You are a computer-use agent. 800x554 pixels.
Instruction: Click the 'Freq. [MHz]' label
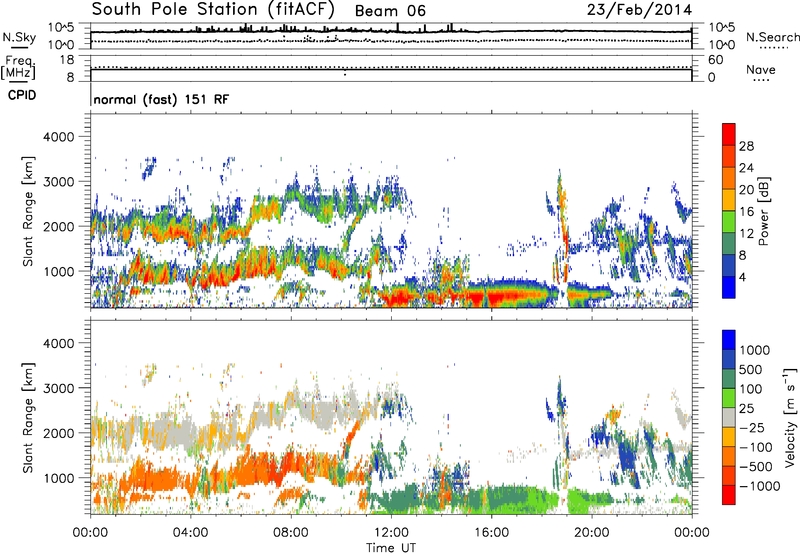[x=18, y=67]
